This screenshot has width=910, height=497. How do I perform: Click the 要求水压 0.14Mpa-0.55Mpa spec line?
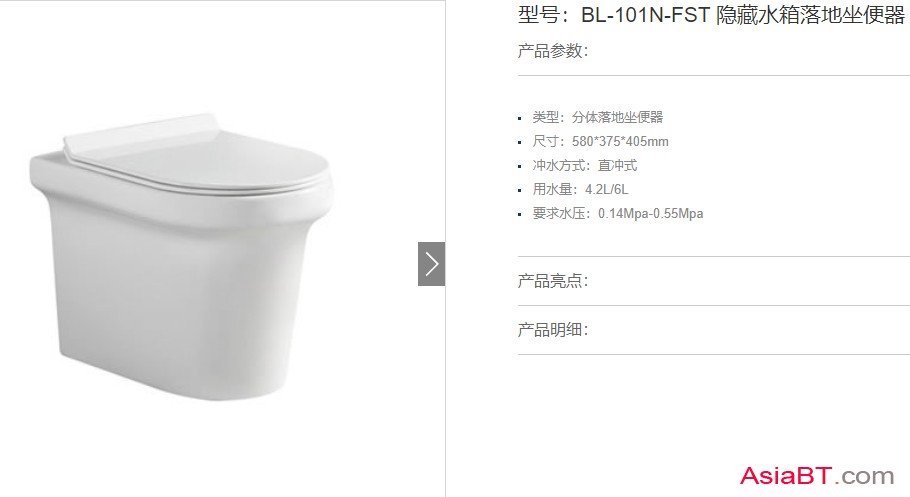pyautogui.click(x=618, y=214)
